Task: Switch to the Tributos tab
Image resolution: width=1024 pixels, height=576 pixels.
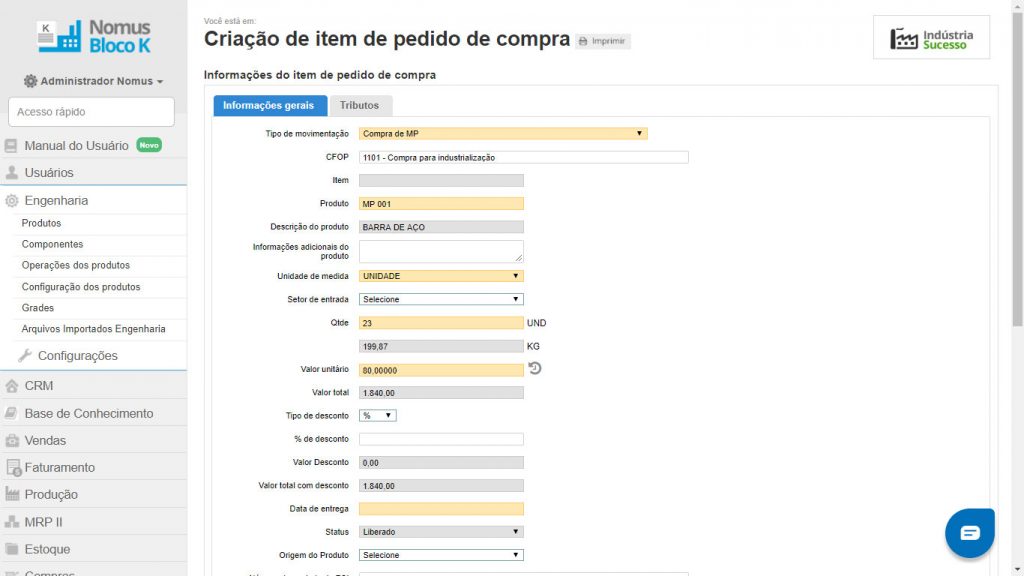Action: tap(360, 105)
